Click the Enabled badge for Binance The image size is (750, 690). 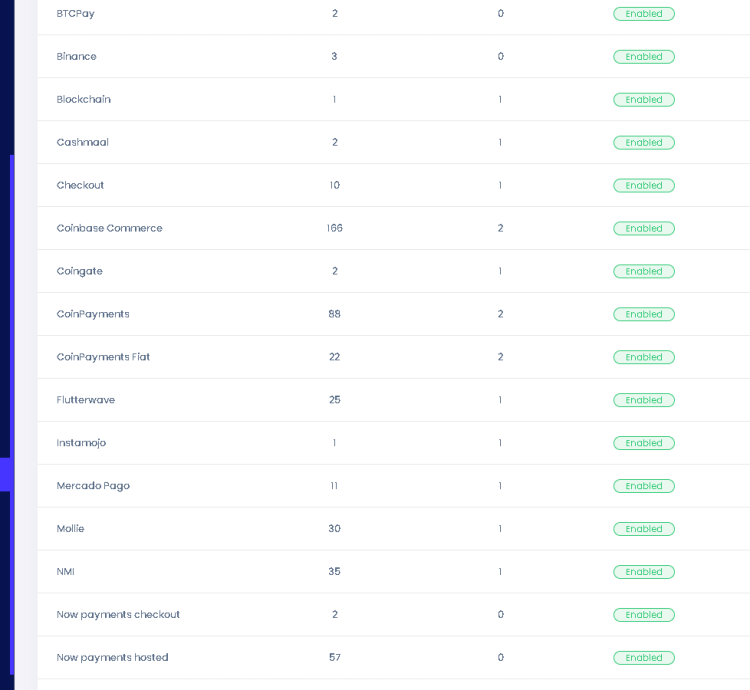pyautogui.click(x=643, y=57)
